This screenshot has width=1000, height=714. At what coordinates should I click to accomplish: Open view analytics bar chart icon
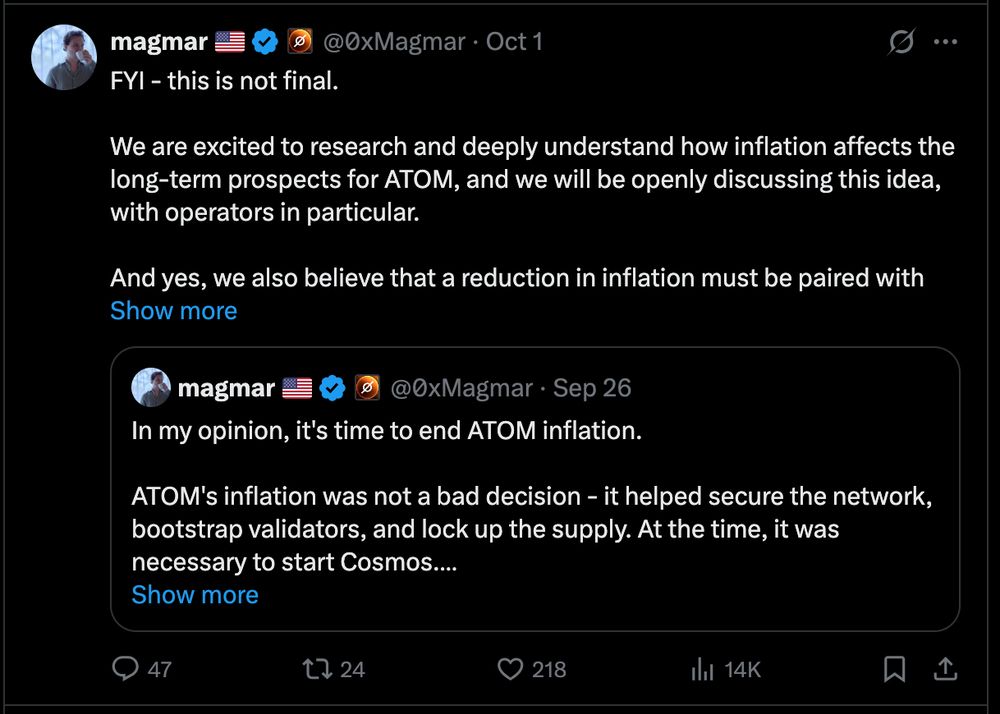[x=702, y=668]
